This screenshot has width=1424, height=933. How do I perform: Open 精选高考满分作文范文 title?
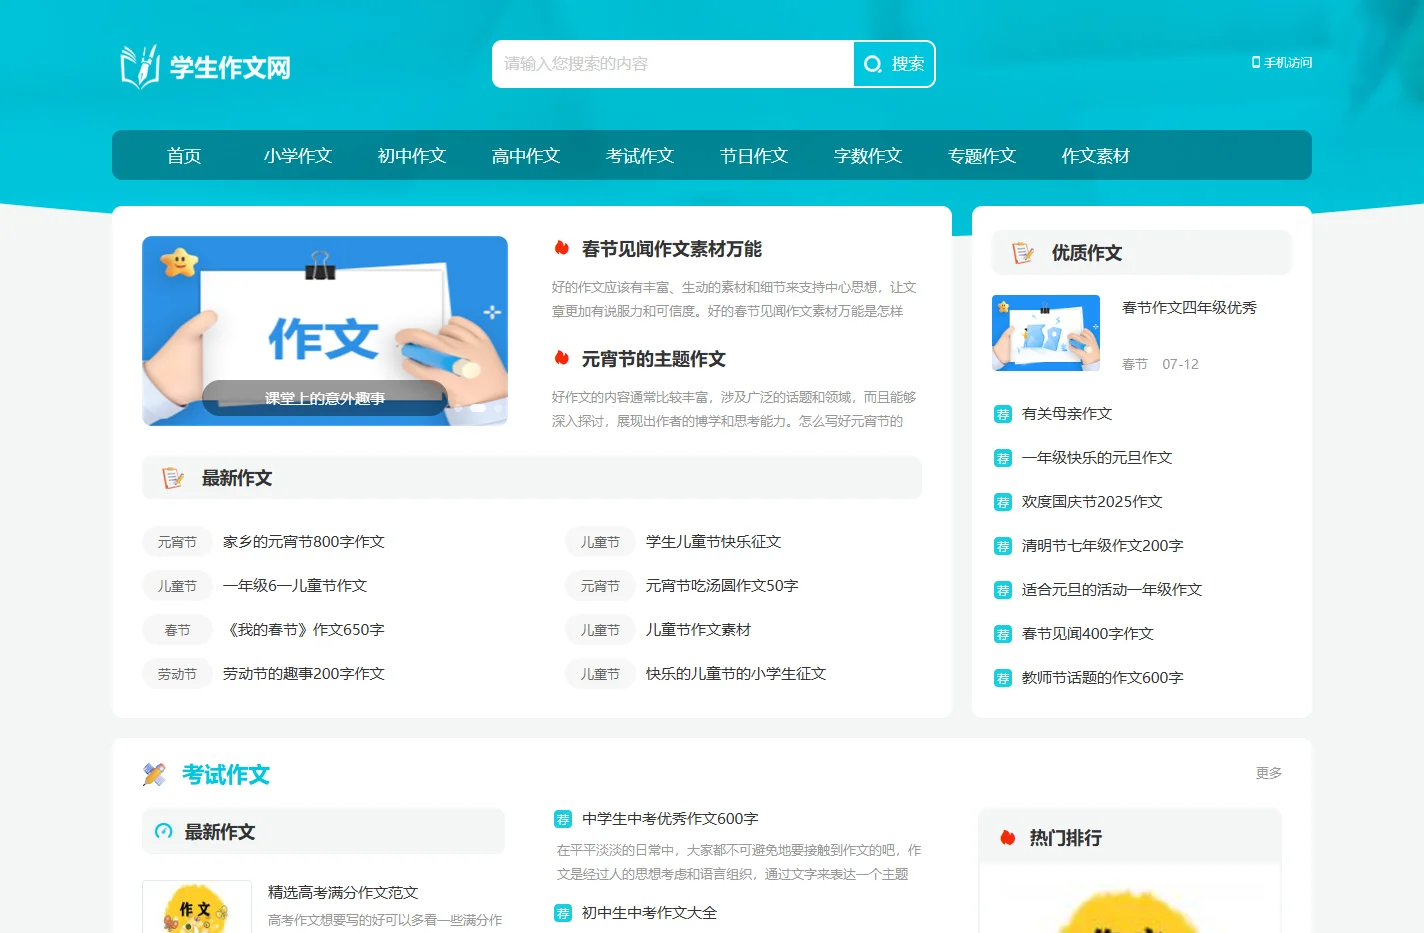pyautogui.click(x=343, y=893)
